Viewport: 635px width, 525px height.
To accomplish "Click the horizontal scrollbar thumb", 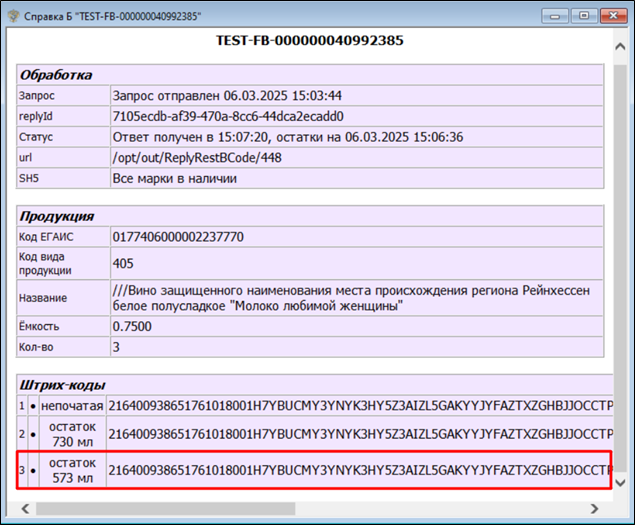I will (x=150, y=508).
